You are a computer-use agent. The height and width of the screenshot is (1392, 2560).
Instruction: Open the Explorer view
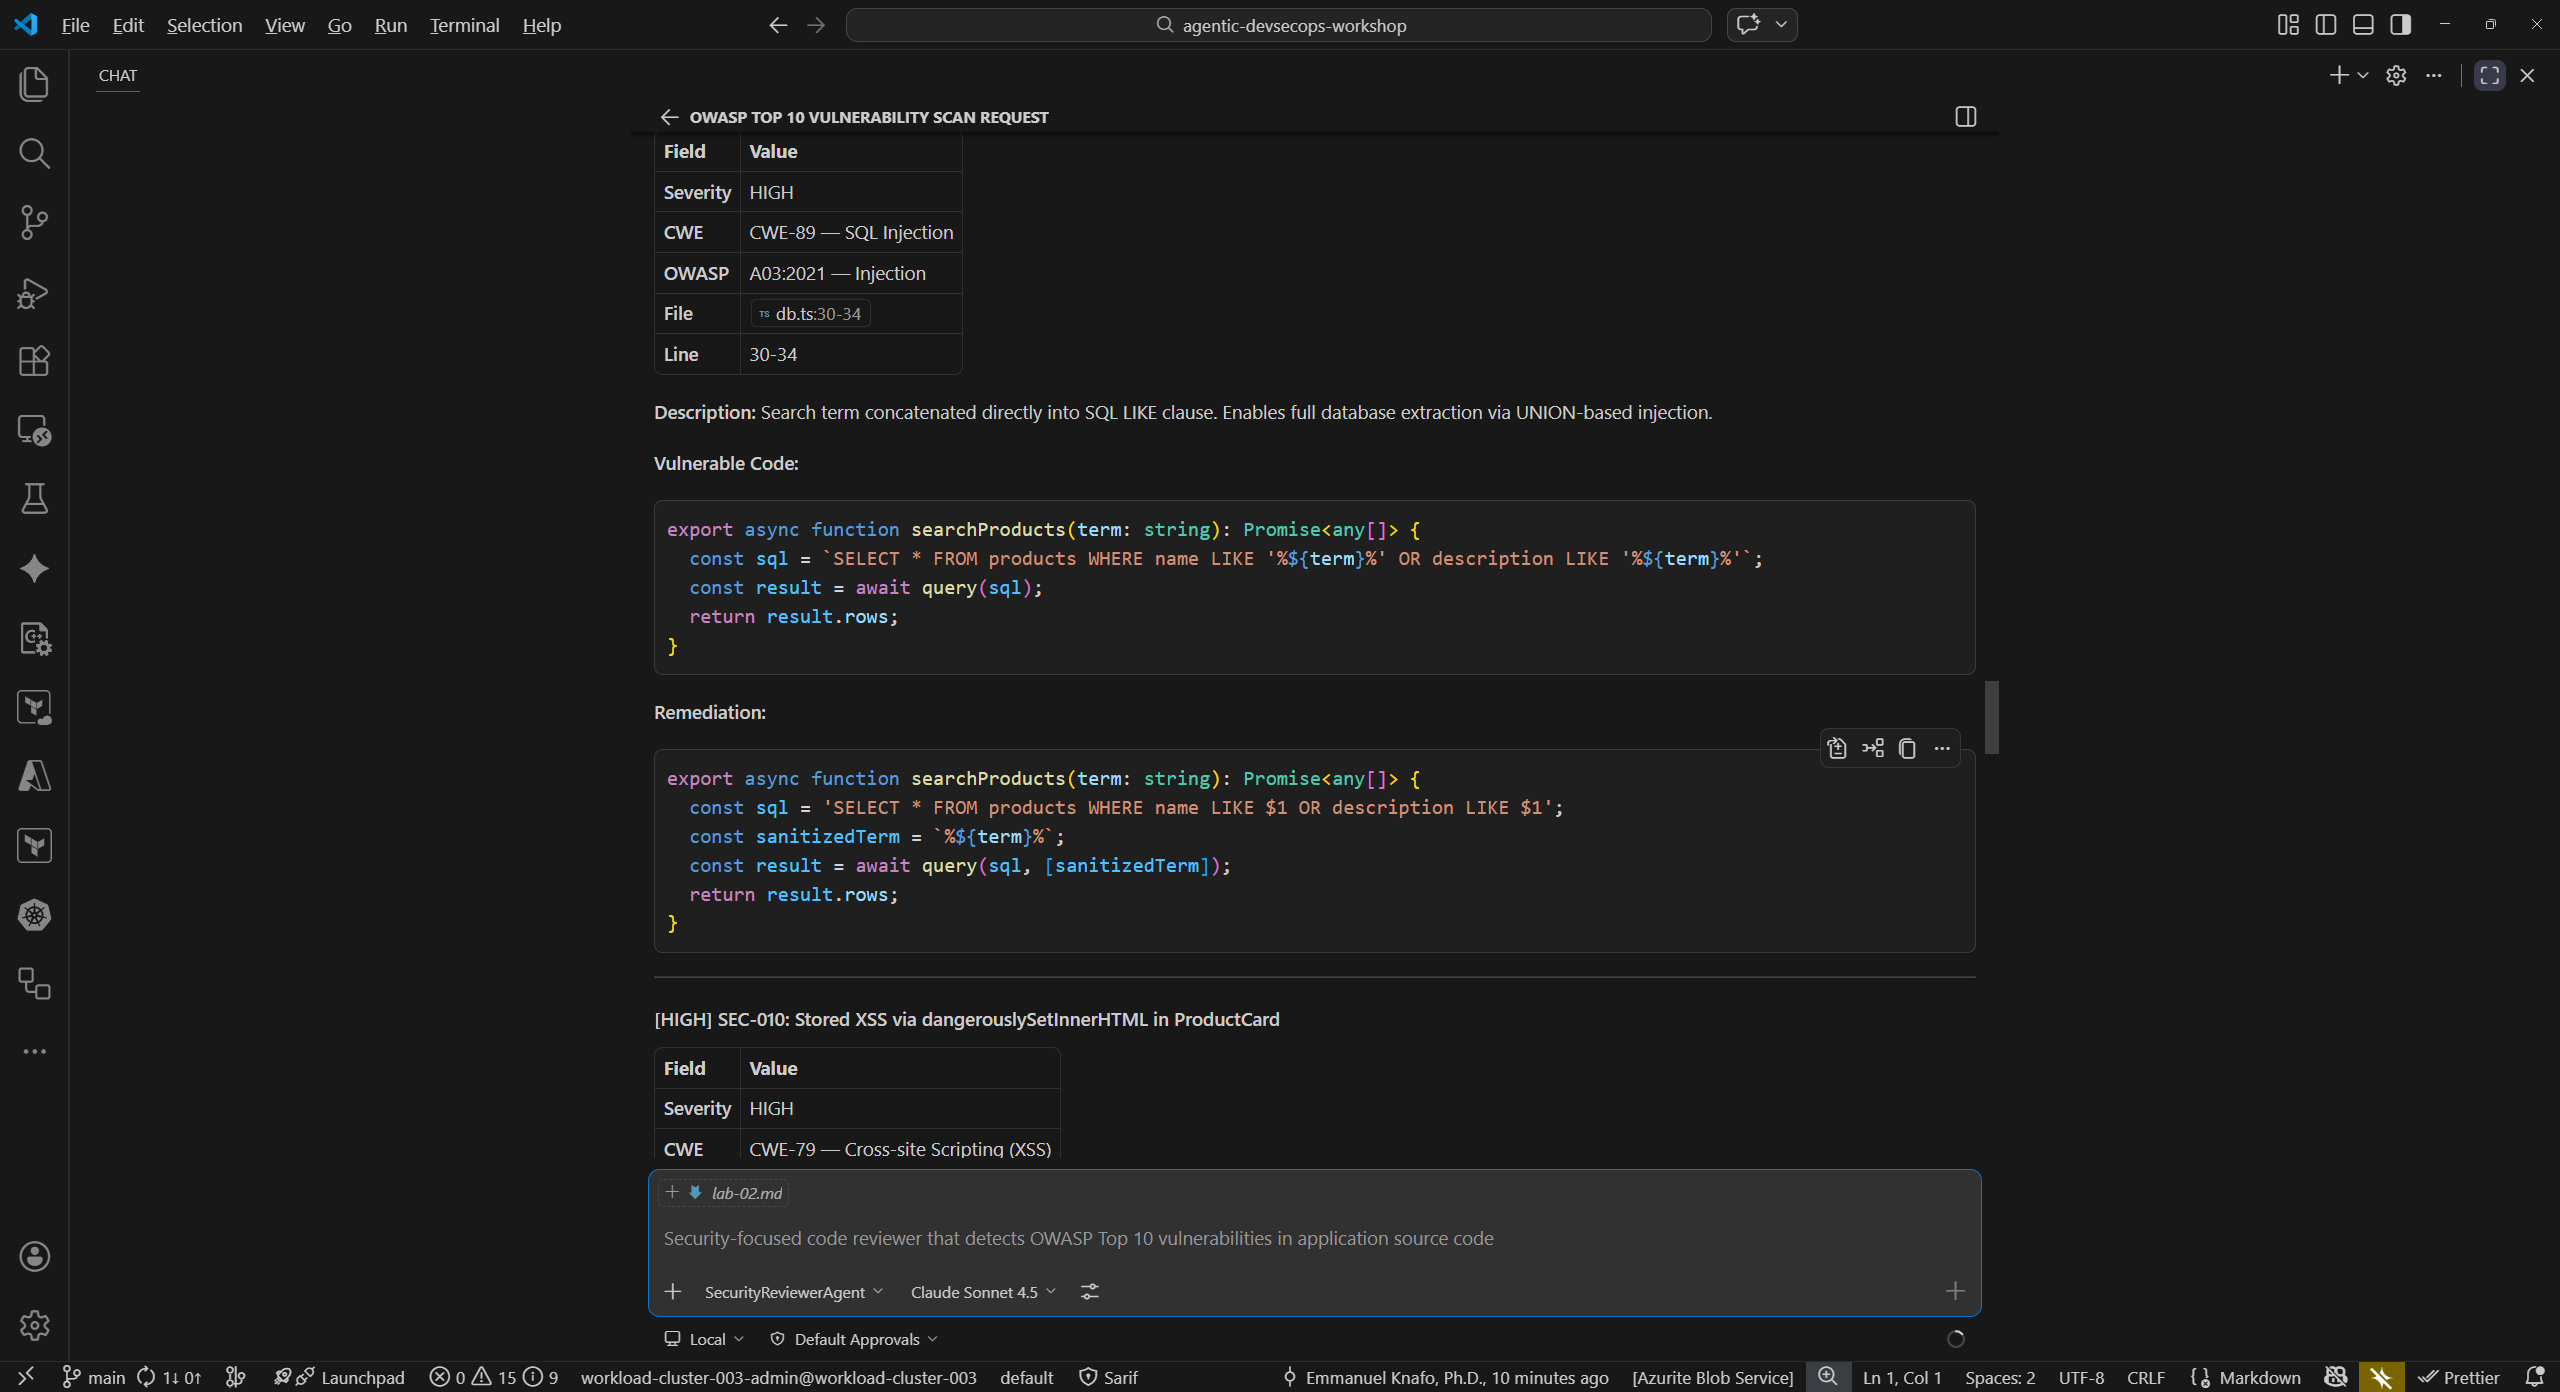pos(34,84)
